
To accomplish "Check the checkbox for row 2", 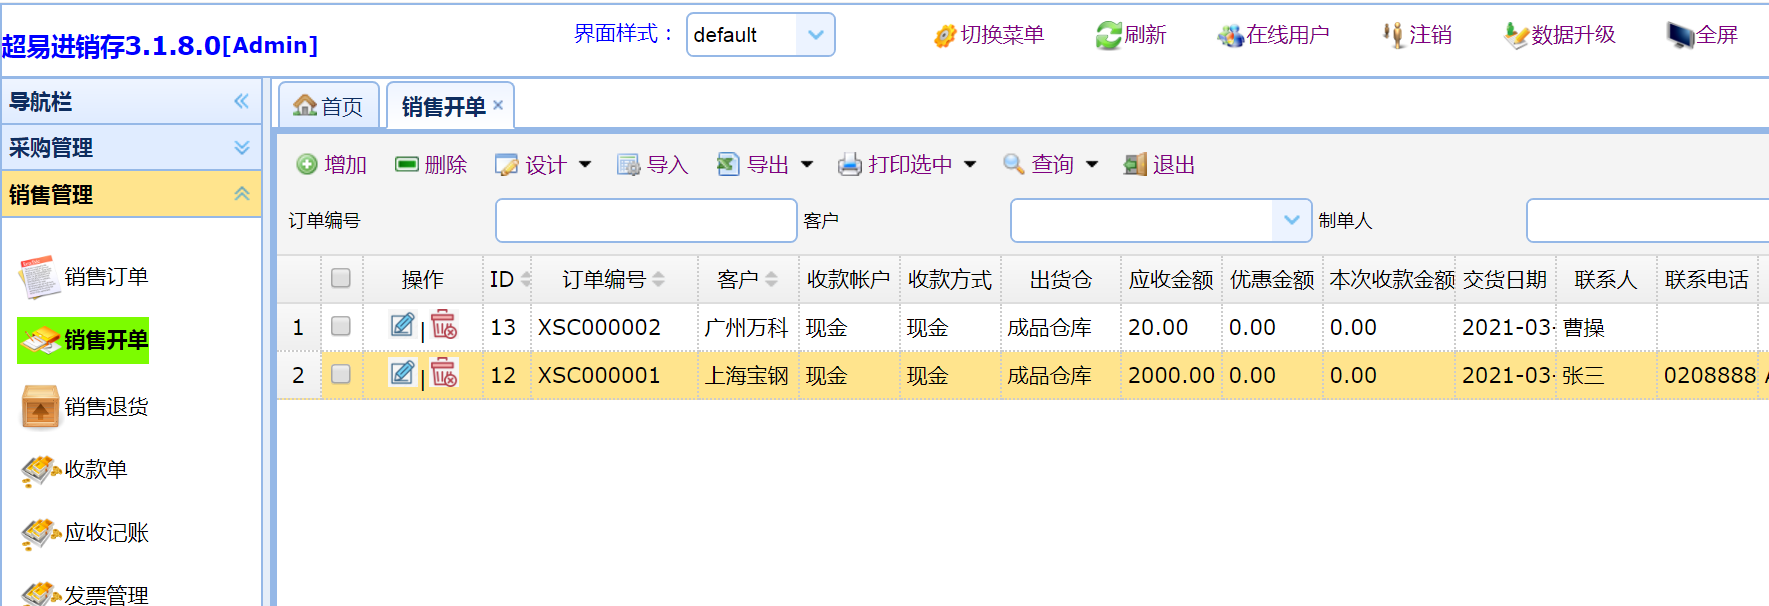I will tap(341, 374).
